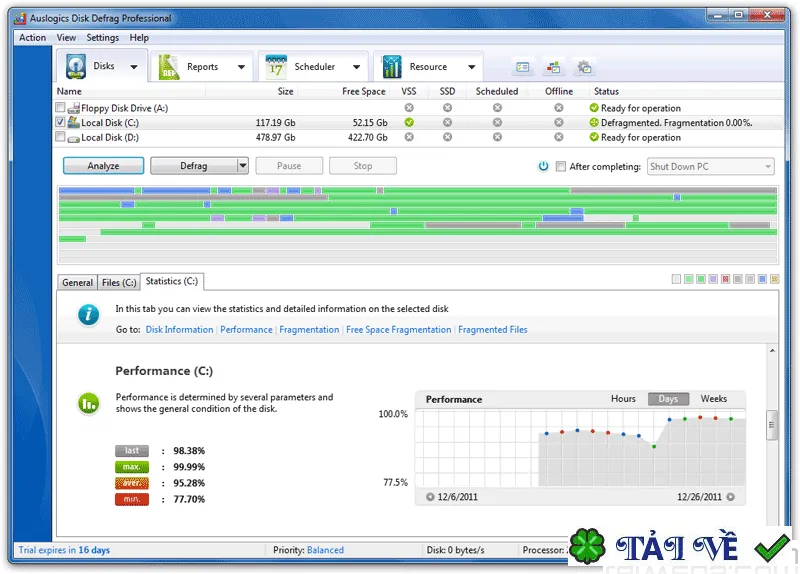Click the blue information icon in Statistics tab
The width and height of the screenshot is (800, 574).
coord(89,314)
